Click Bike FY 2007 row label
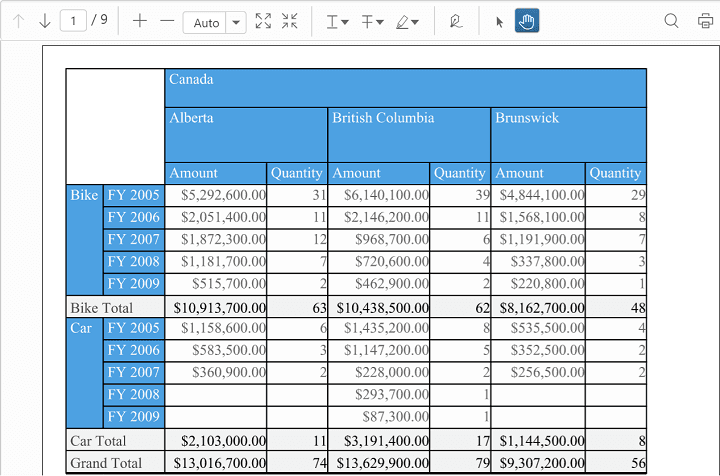Image resolution: width=720 pixels, height=476 pixels. [134, 240]
